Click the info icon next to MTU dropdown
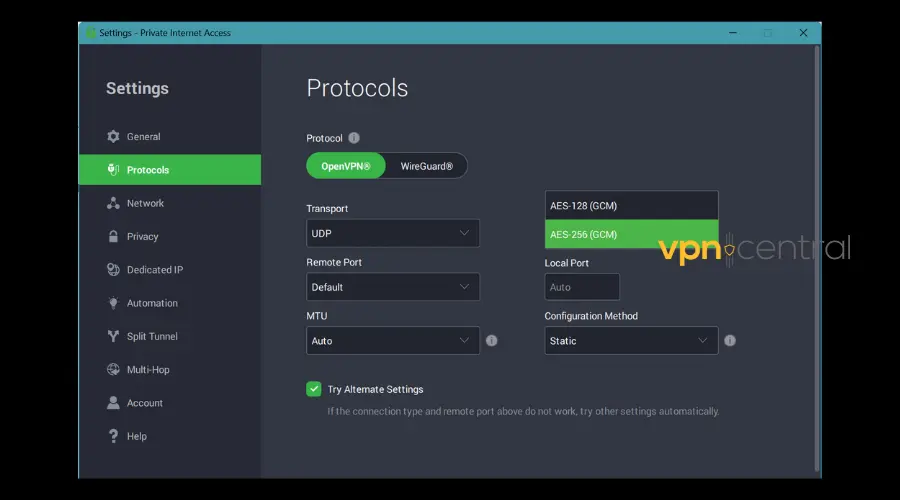 (x=491, y=340)
